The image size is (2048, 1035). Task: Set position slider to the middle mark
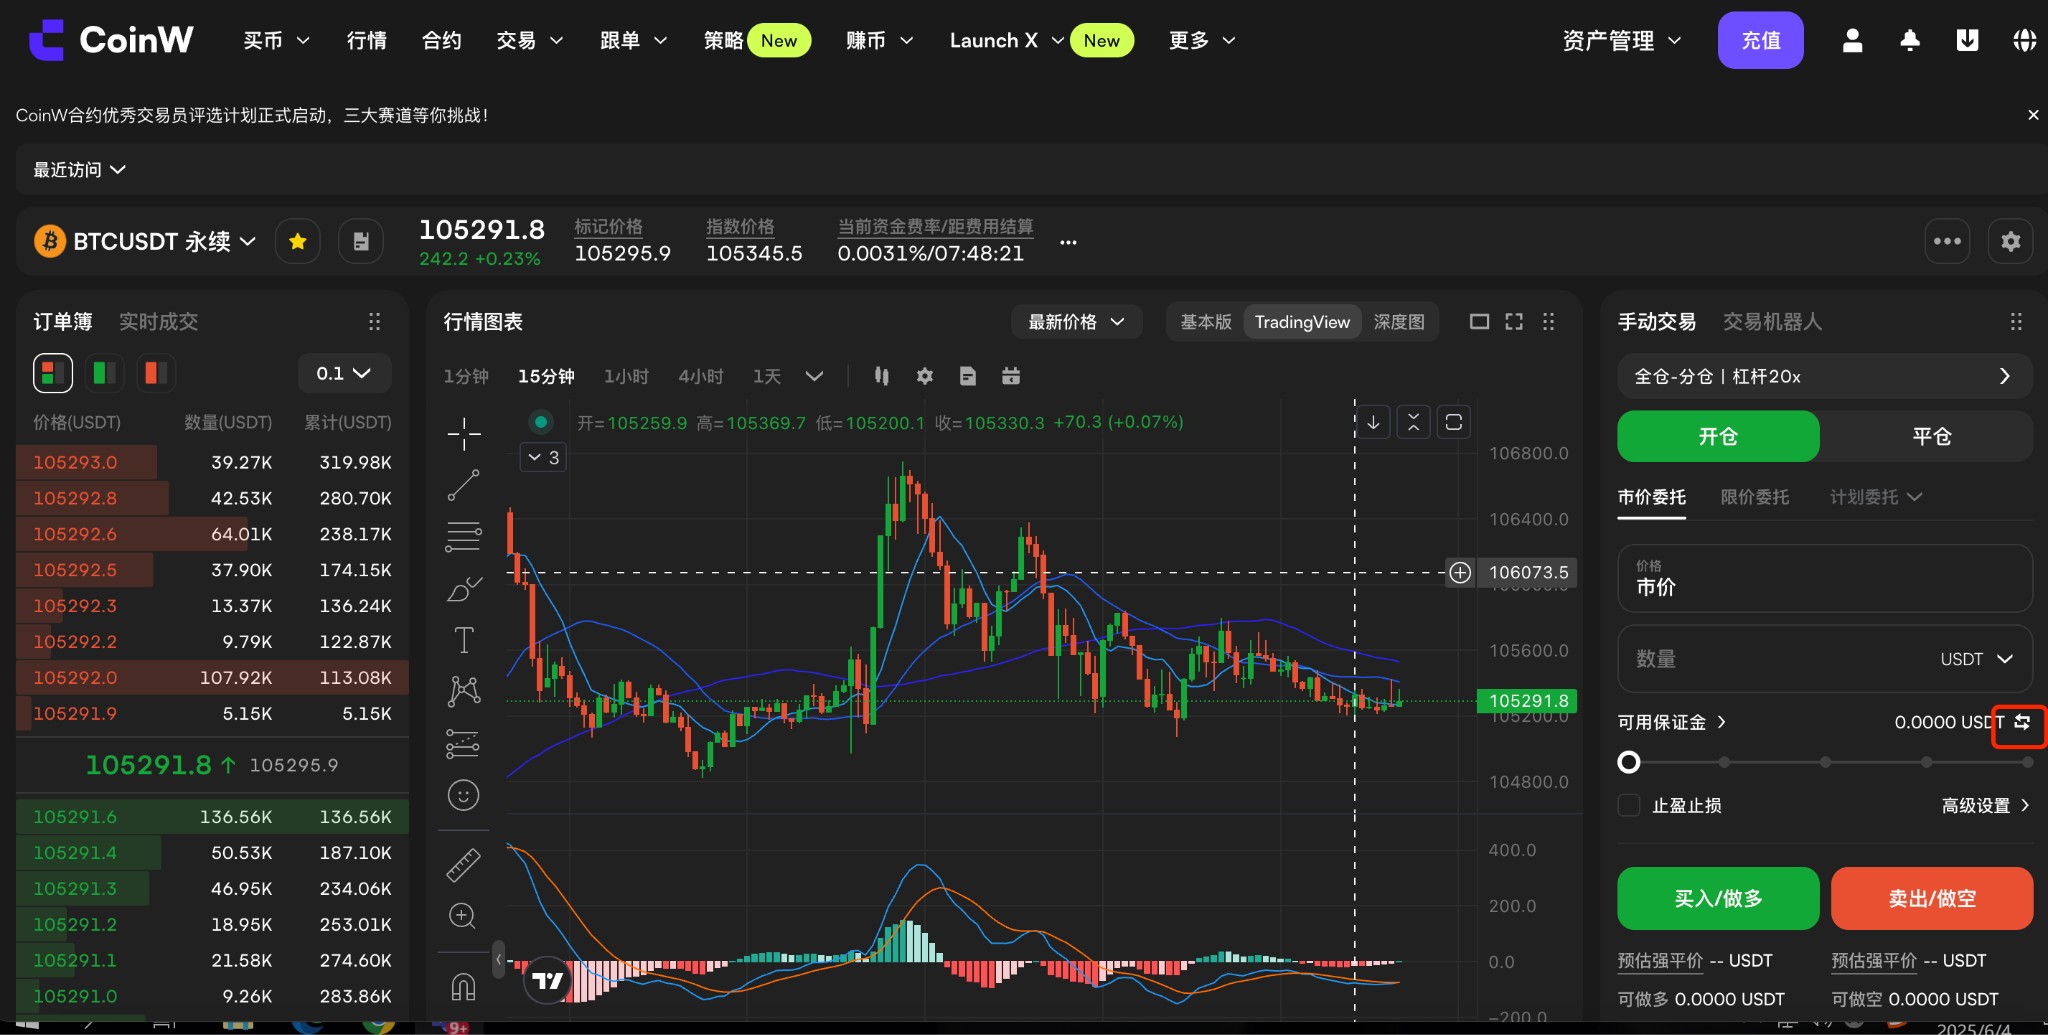pos(1825,762)
